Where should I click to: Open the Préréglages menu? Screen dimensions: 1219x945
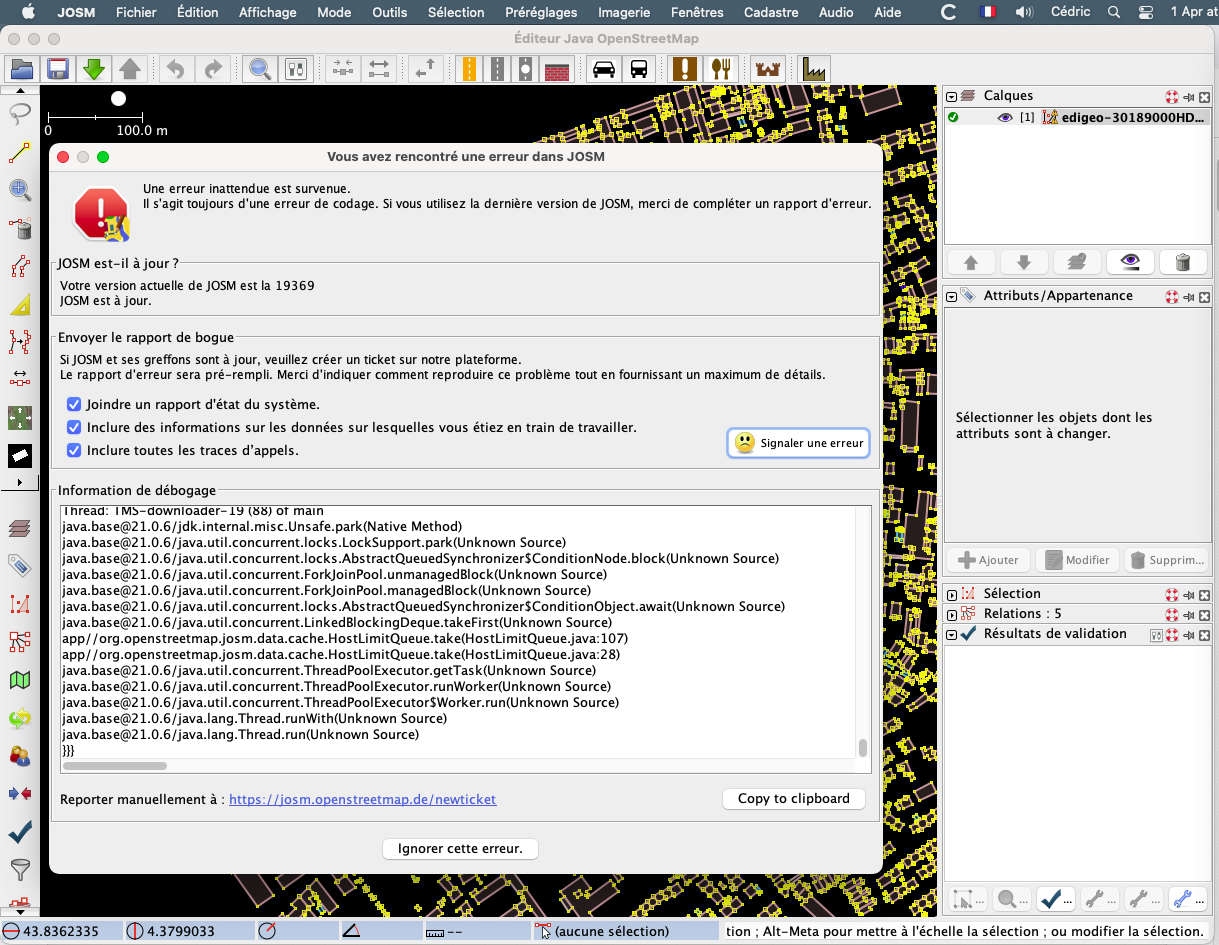point(541,12)
